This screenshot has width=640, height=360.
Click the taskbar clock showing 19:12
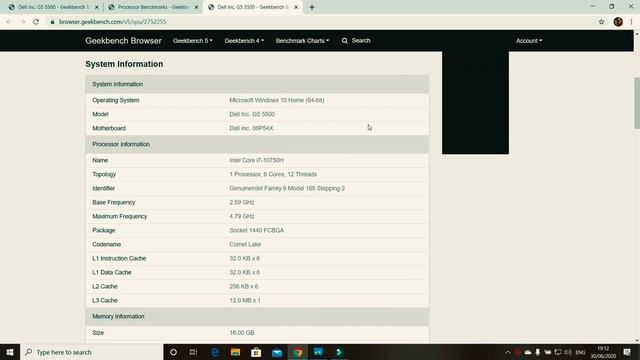[x=603, y=352]
